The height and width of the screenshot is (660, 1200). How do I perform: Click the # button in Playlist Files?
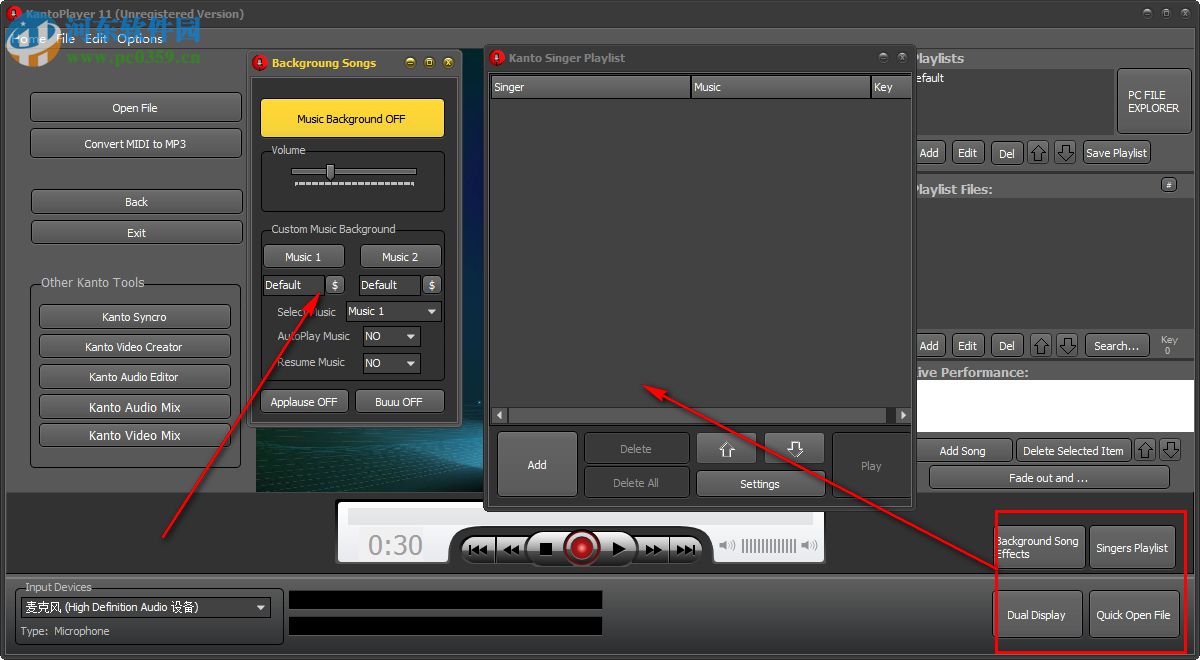(x=1168, y=185)
